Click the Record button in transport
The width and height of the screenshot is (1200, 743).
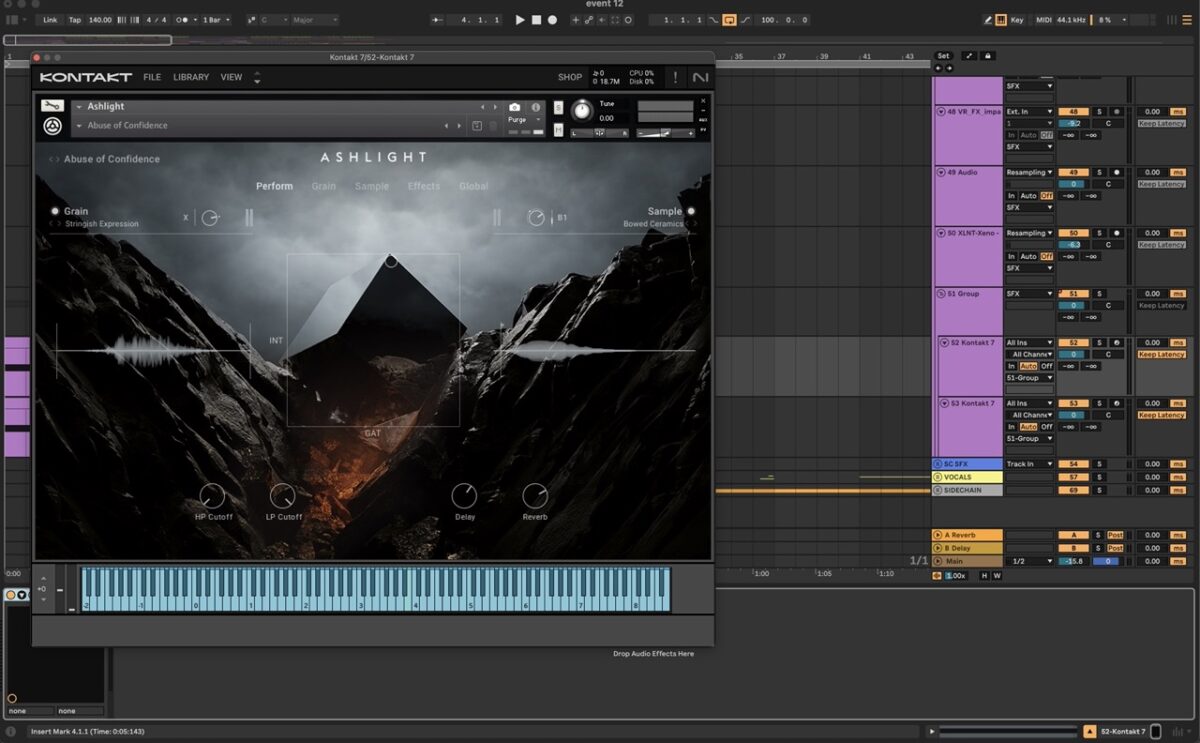552,20
